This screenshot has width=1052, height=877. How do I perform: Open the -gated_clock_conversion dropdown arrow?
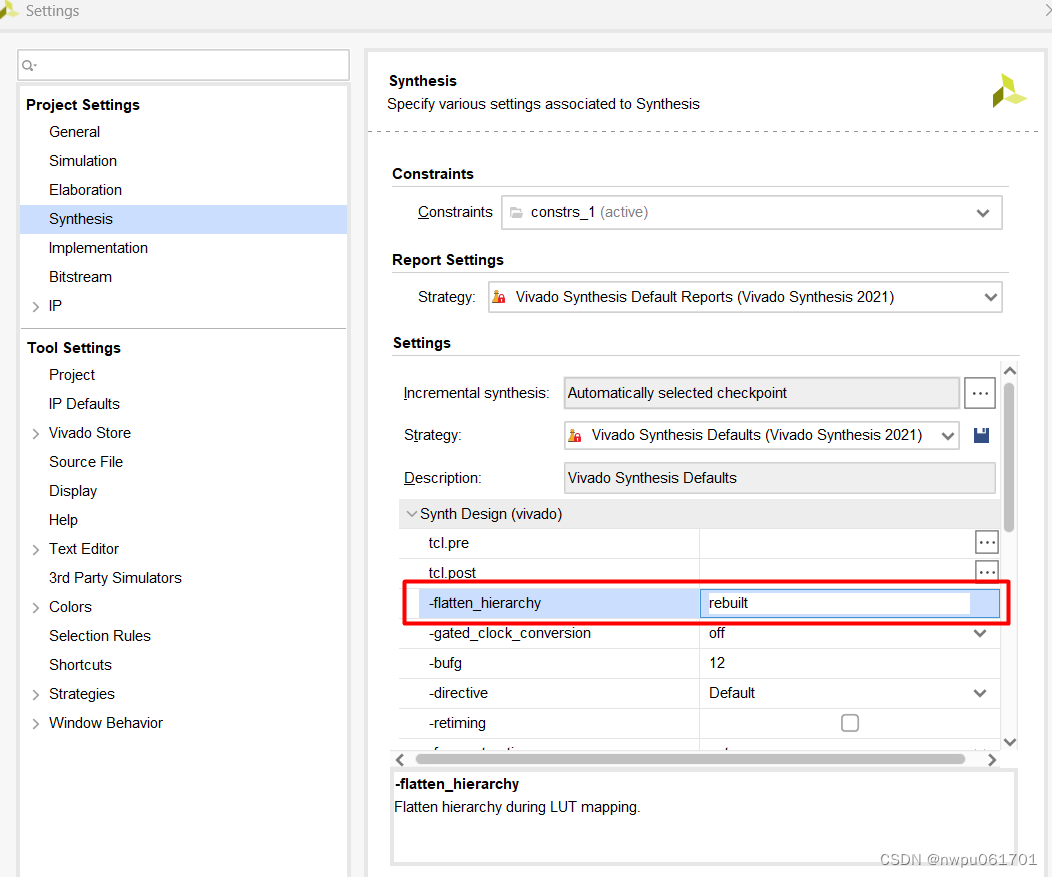[980, 633]
